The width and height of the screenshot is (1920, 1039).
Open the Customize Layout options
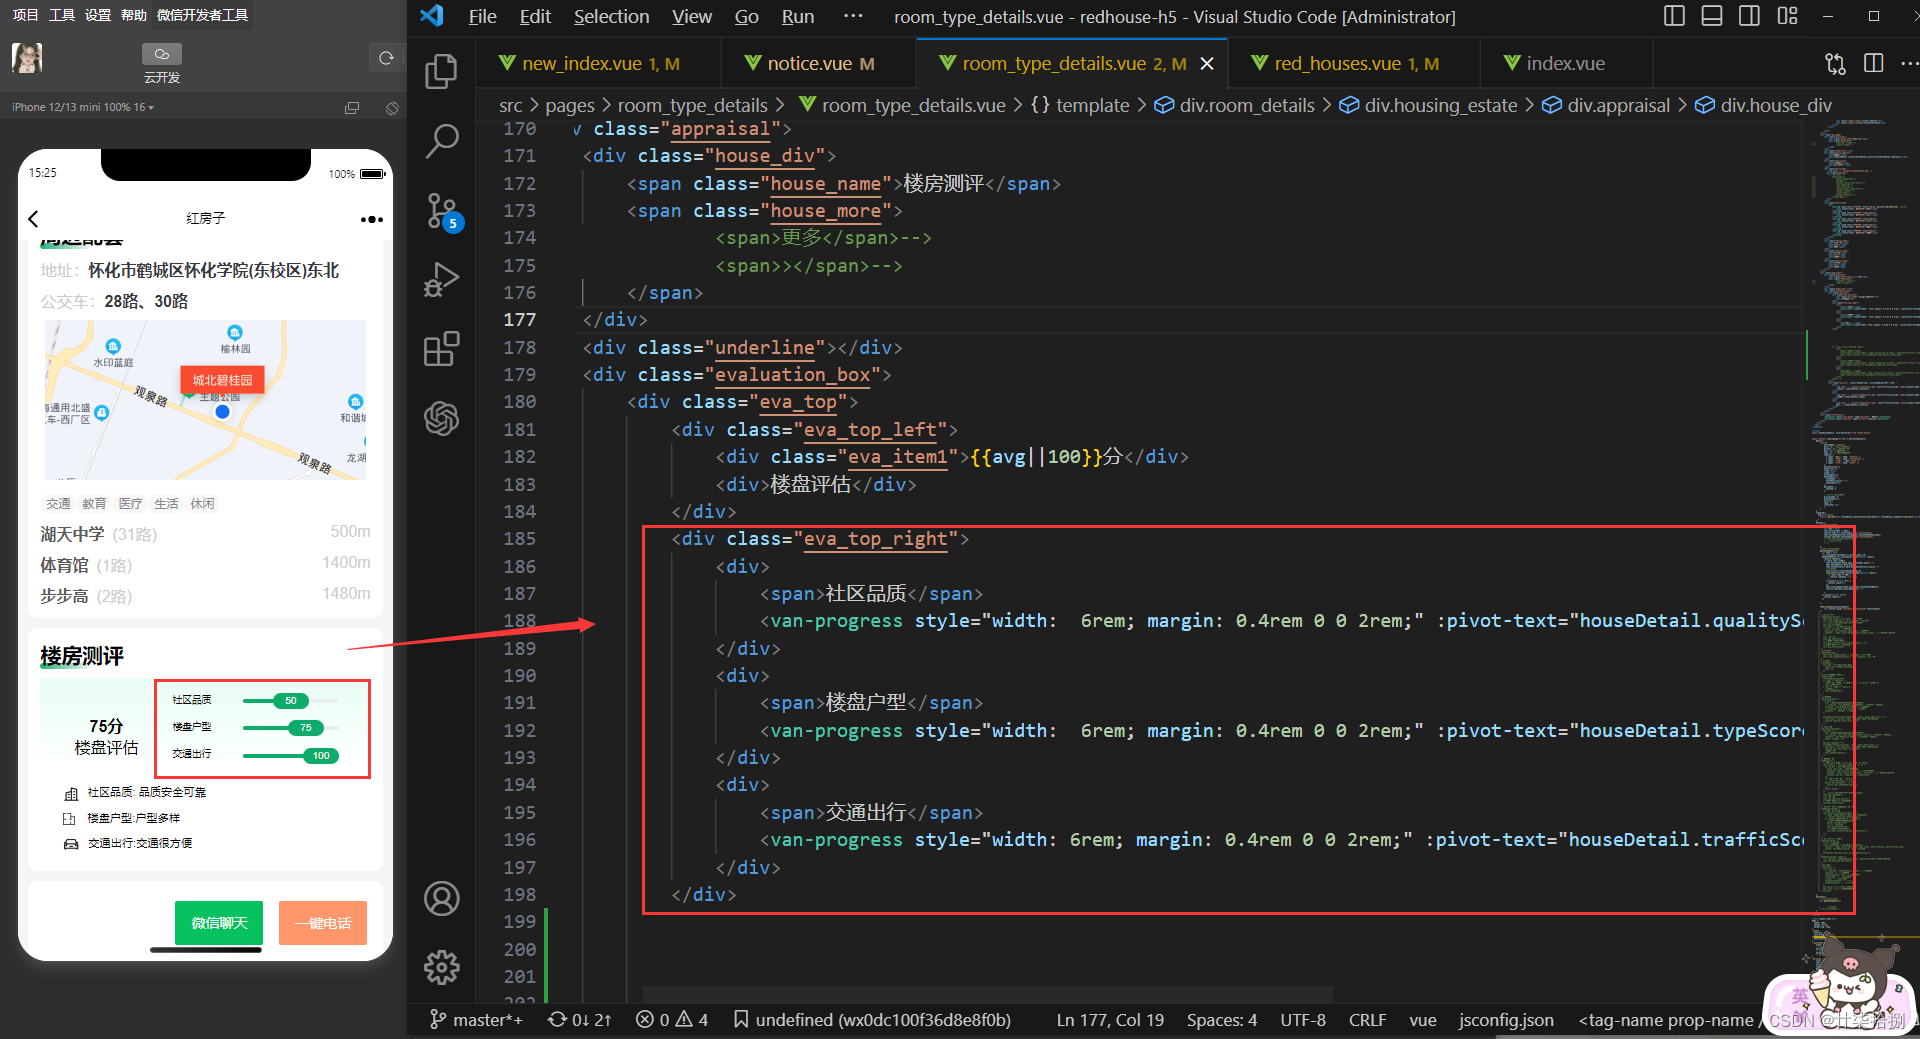pos(1787,16)
